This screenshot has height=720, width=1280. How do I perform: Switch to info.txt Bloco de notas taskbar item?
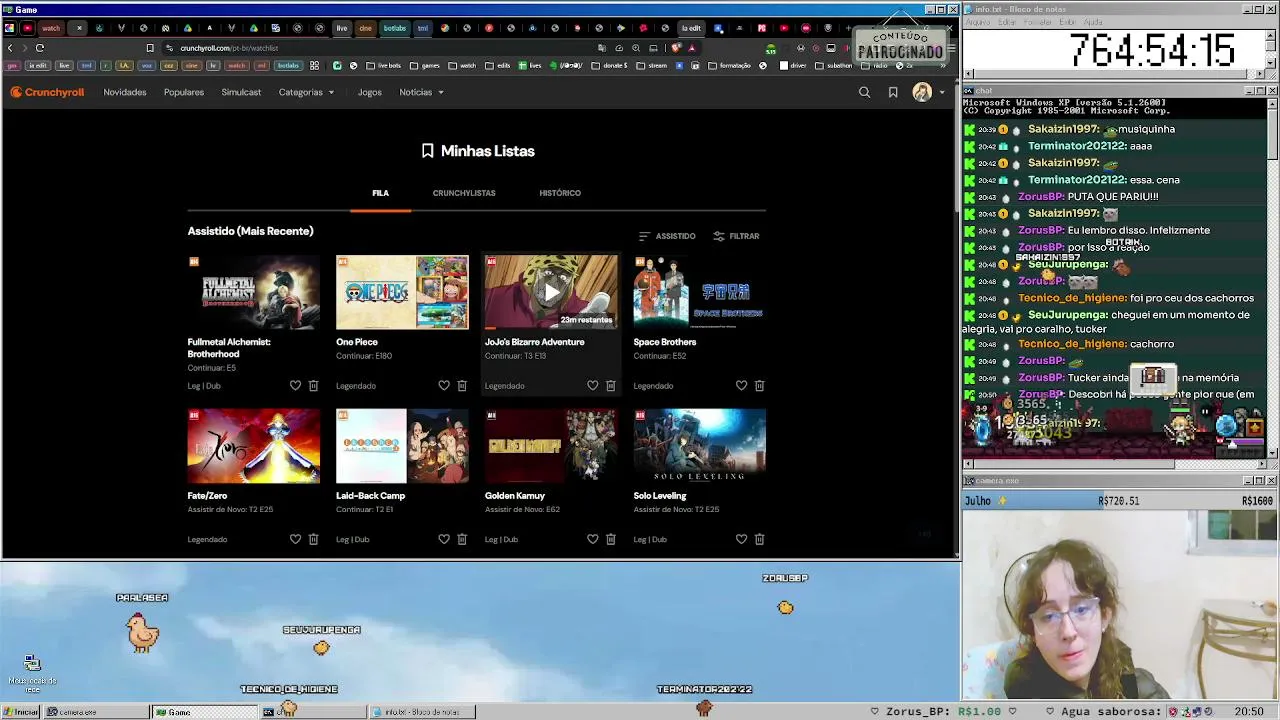421,712
